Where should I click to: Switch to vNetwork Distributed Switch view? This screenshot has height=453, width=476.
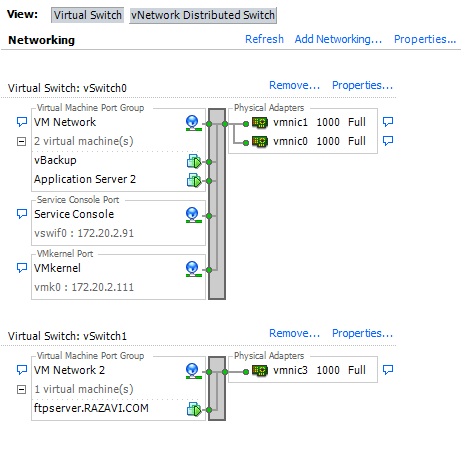point(203,15)
